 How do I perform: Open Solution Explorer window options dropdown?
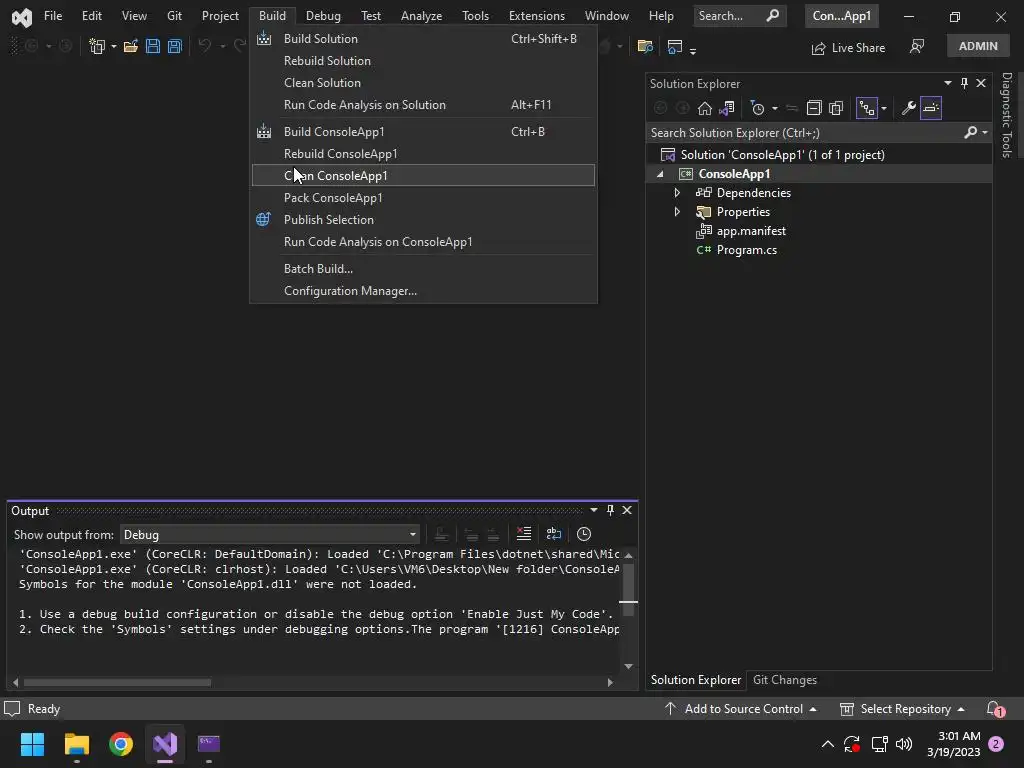948,83
